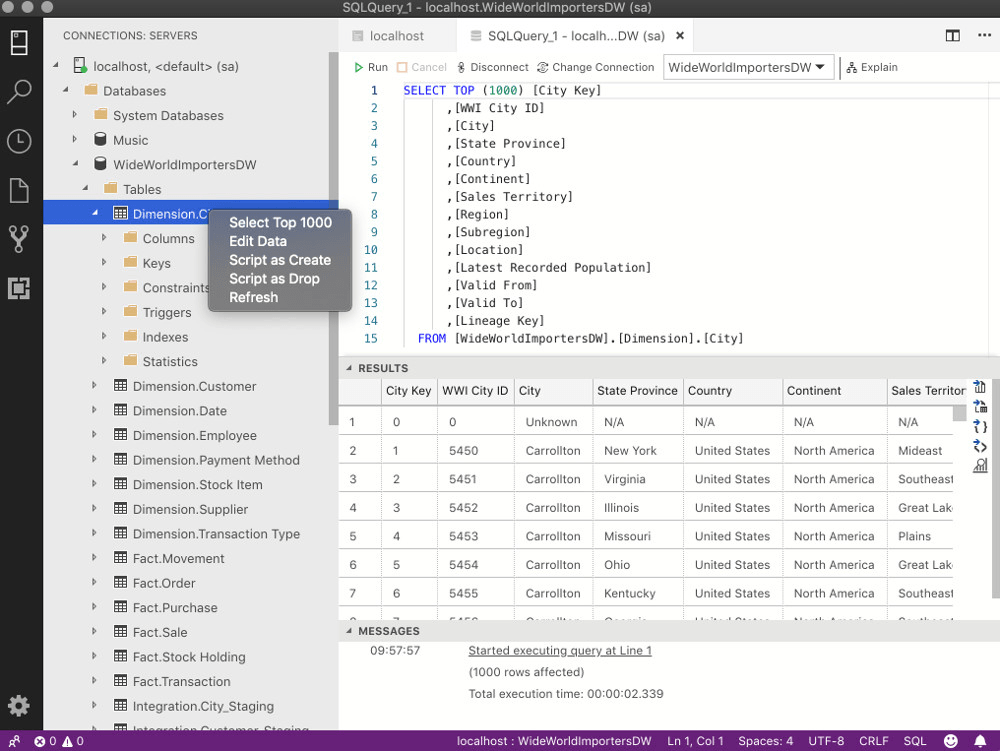1000x751 pixels.
Task: Open the Manage settings gear
Action: (x=19, y=704)
